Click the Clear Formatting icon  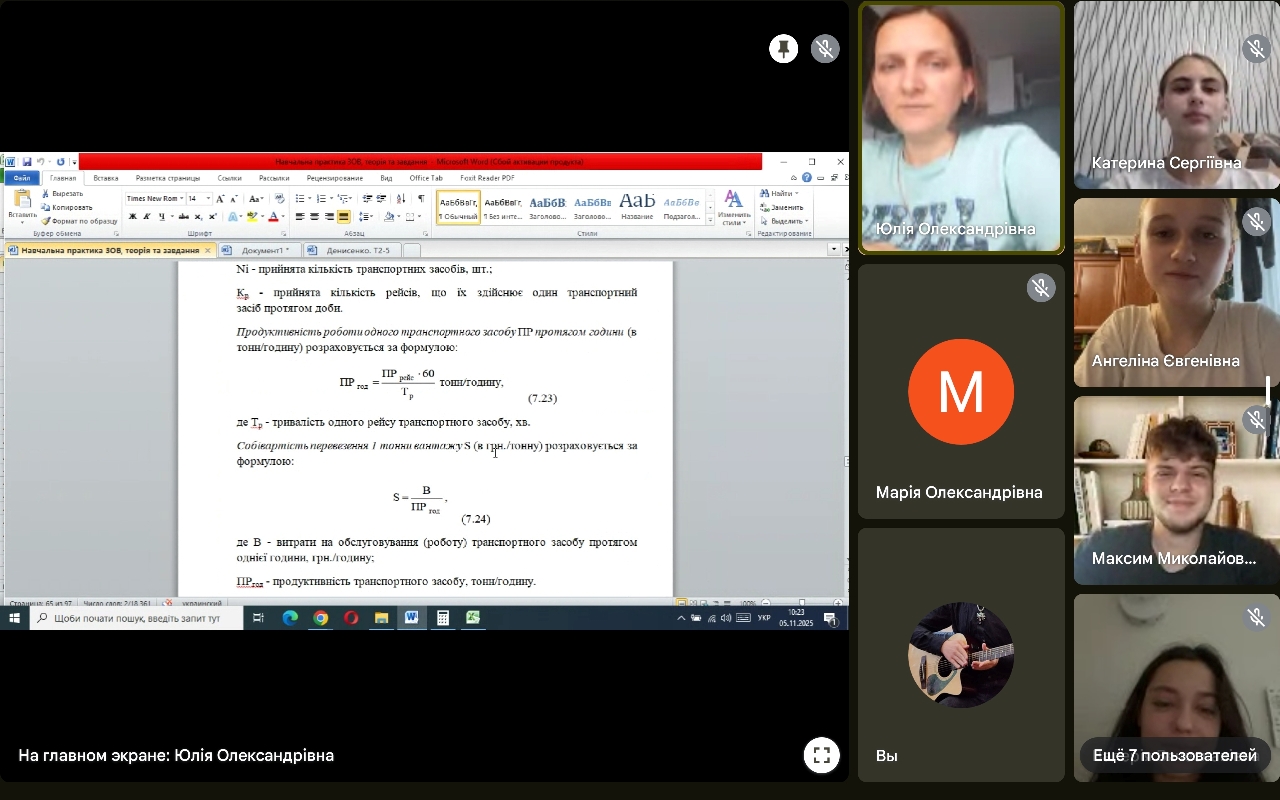click(279, 199)
